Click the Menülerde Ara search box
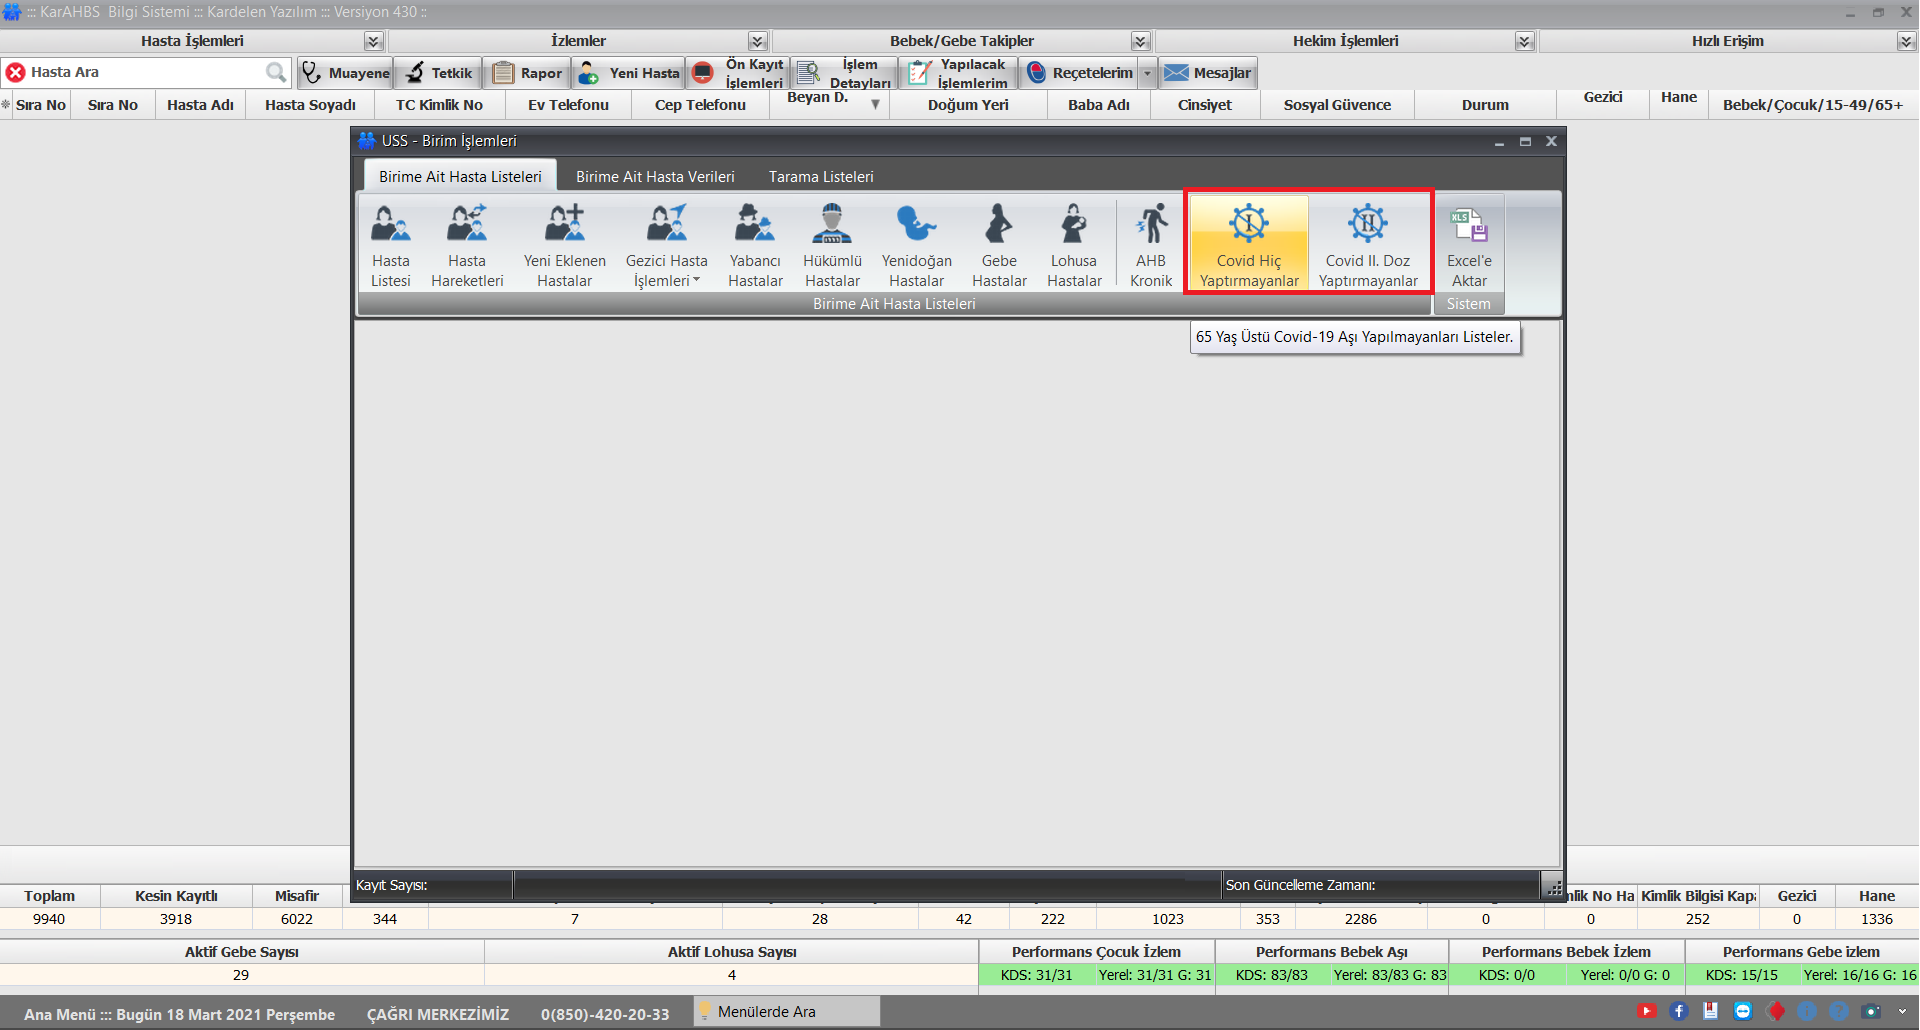1920x1030 pixels. point(790,1012)
